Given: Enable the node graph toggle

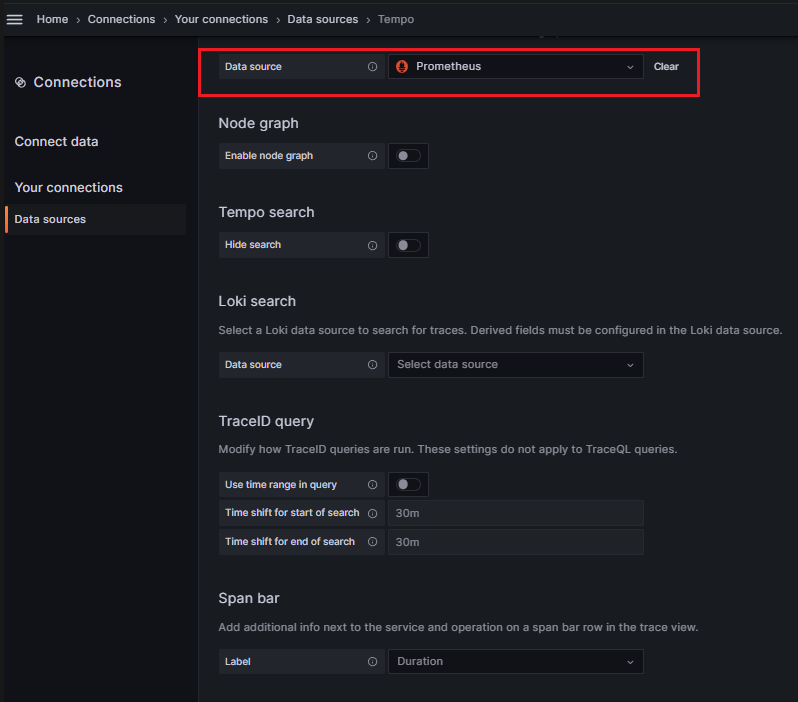Looking at the screenshot, I should pyautogui.click(x=408, y=156).
